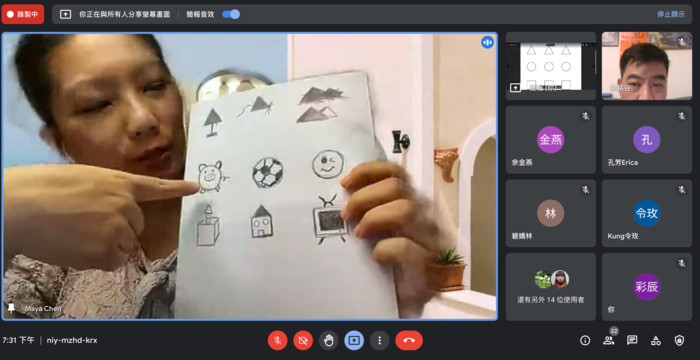Click the Maya Chen name label
The width and height of the screenshot is (700, 360).
[x=43, y=309]
